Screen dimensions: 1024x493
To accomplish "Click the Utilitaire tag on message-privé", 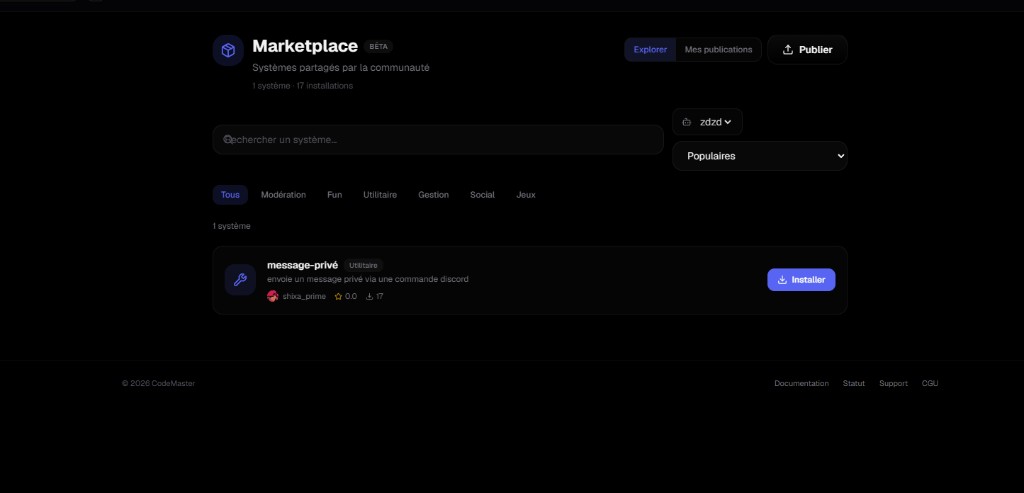I will pos(363,266).
